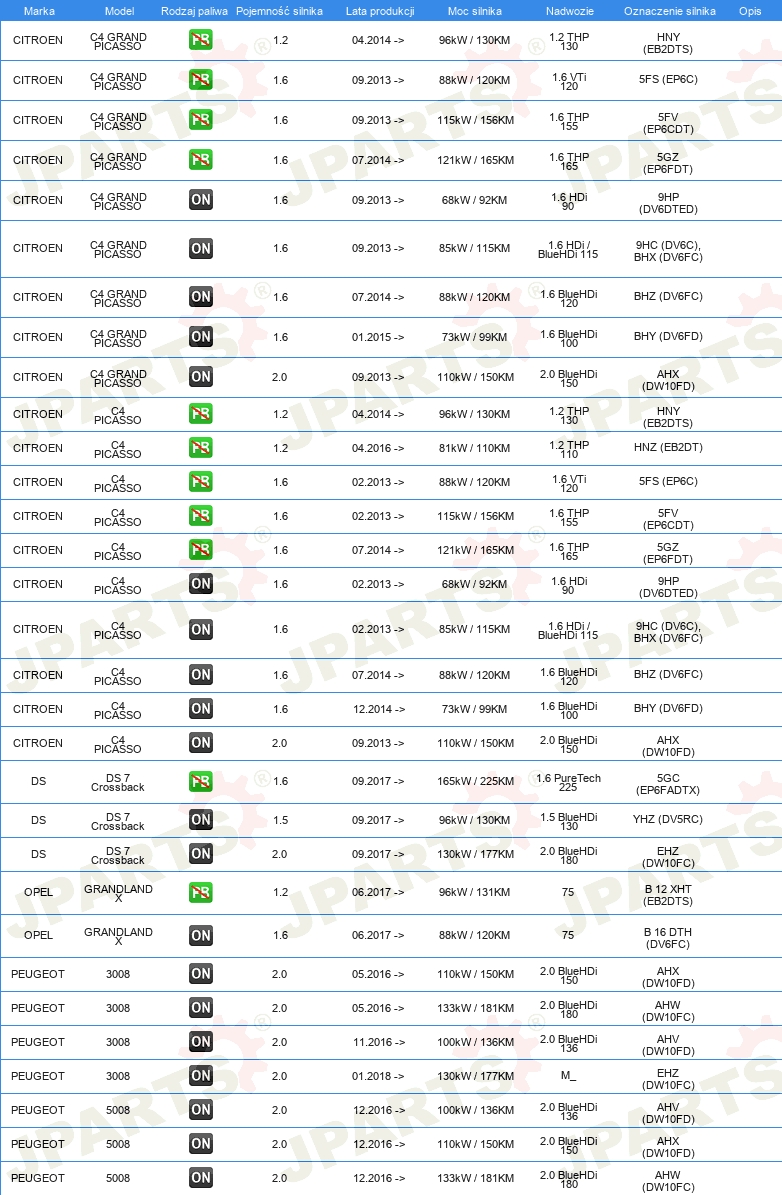Click petrol icon in DS 7 Crossback 165kW row
Screen dimensions: 782x1195
200,781
